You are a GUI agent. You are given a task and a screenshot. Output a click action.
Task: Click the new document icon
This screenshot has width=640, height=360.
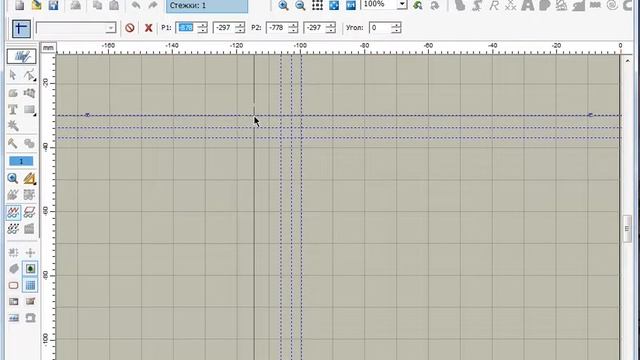point(20,5)
